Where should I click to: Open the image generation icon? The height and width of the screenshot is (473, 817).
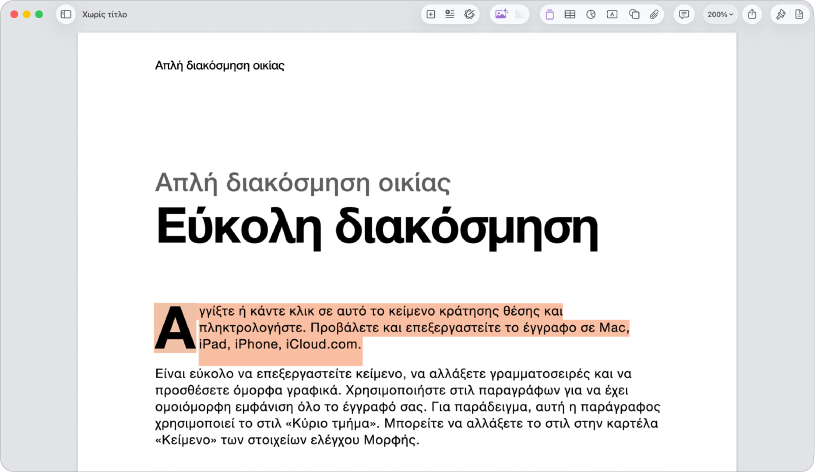501,15
